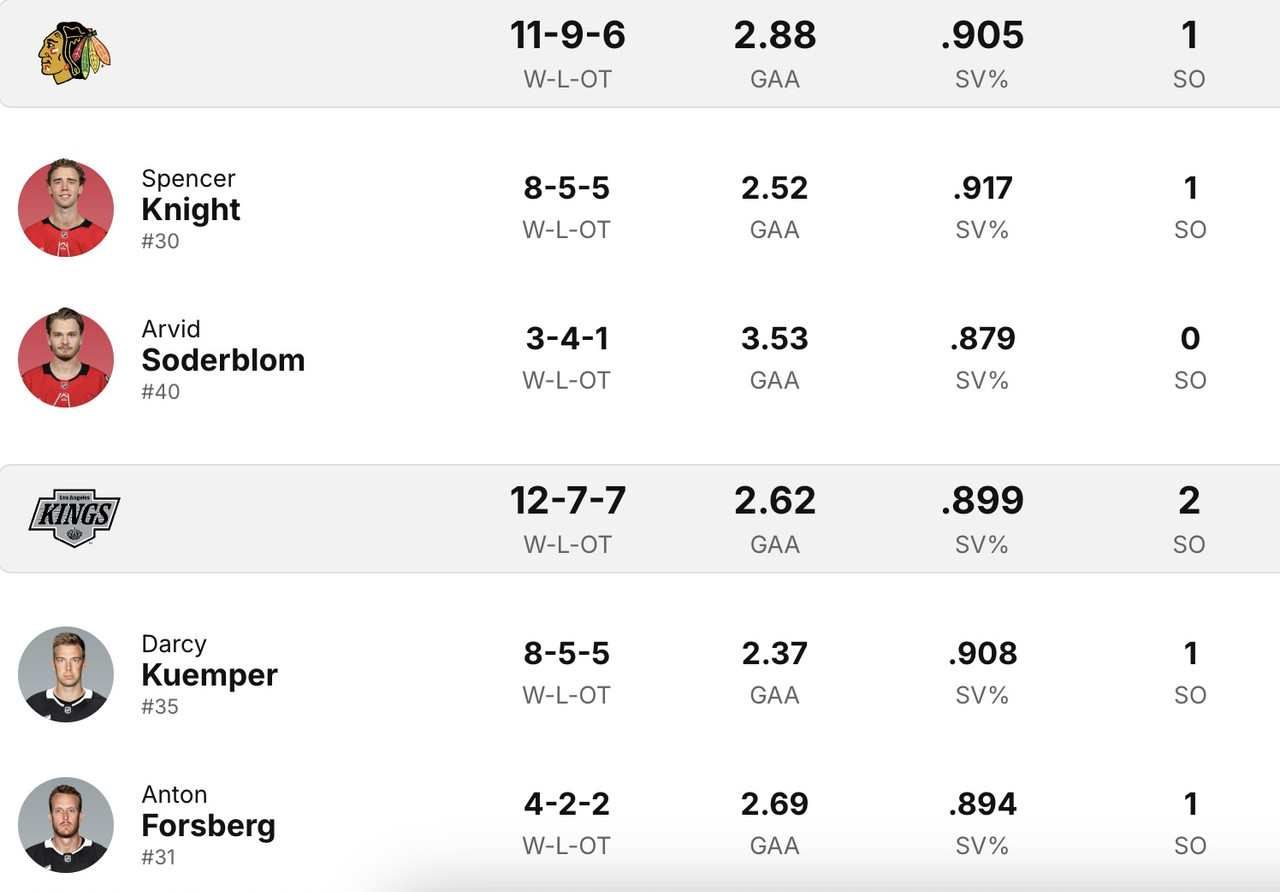Image resolution: width=1280 pixels, height=892 pixels.
Task: Open Arvid Soderblom's headshot photo
Action: tap(66, 359)
